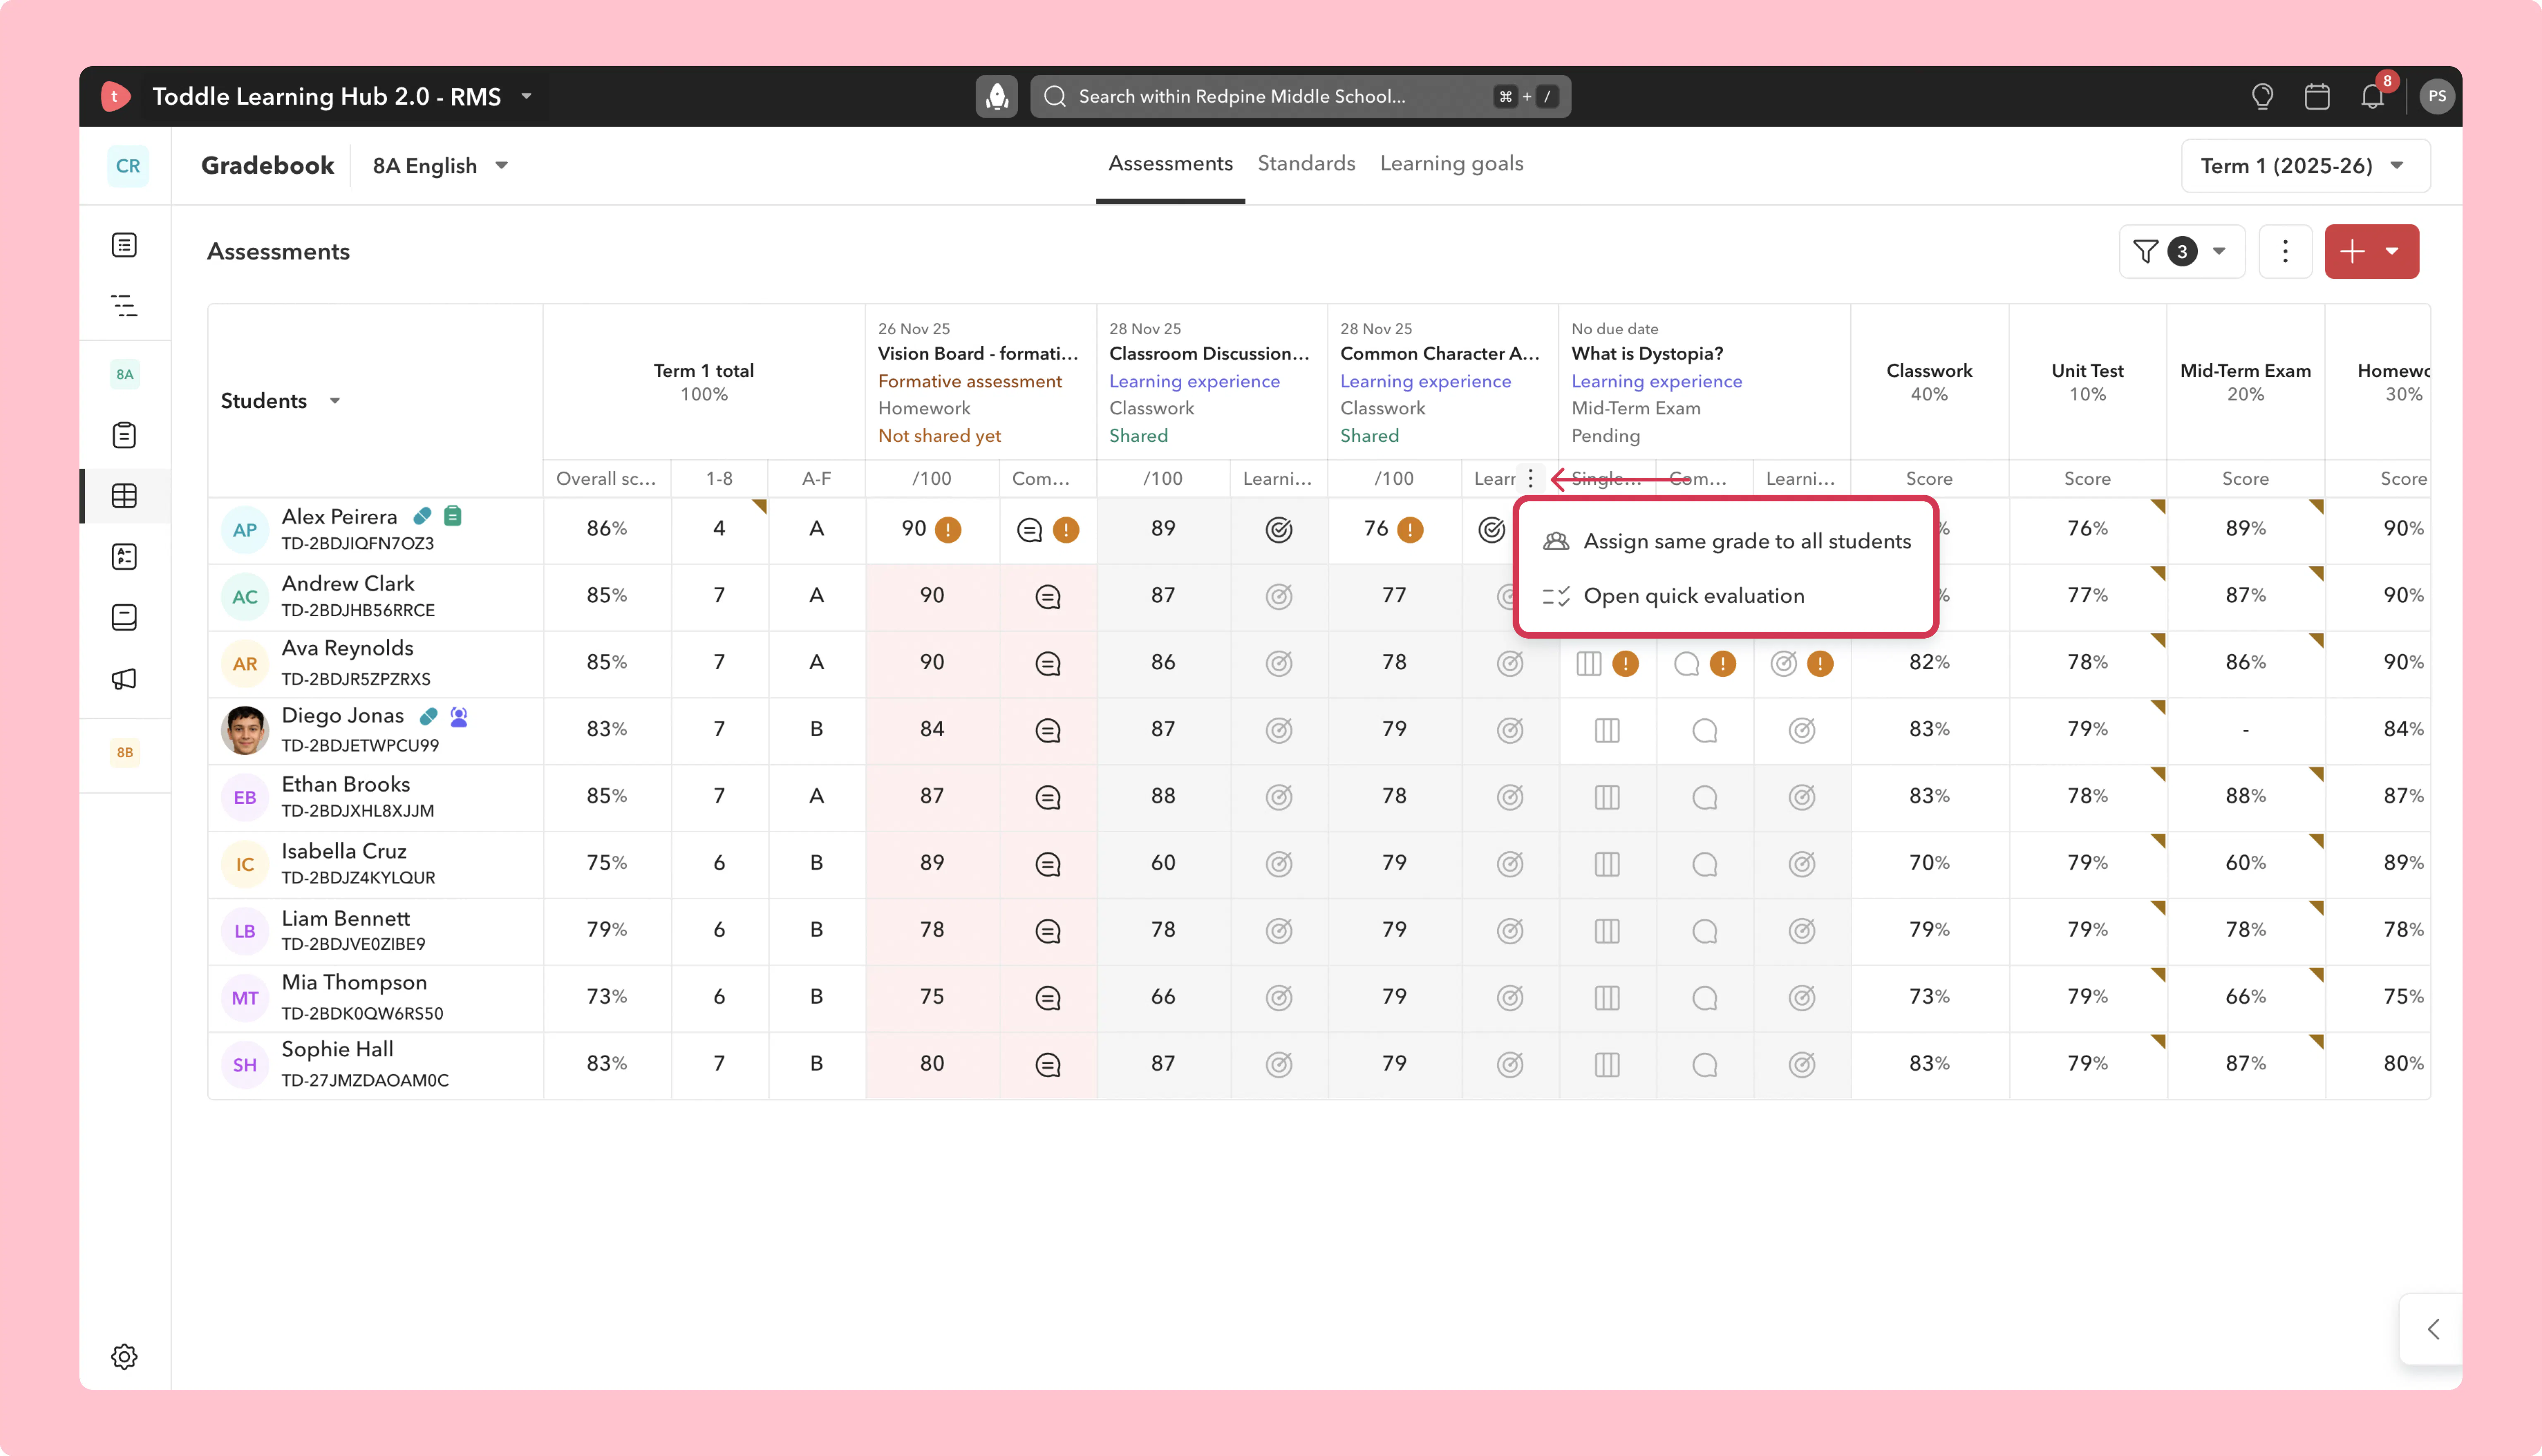Image resolution: width=2542 pixels, height=1456 pixels.
Task: Click Alex Peirera's Classroom Discussion learning goal icon
Action: 1278,529
